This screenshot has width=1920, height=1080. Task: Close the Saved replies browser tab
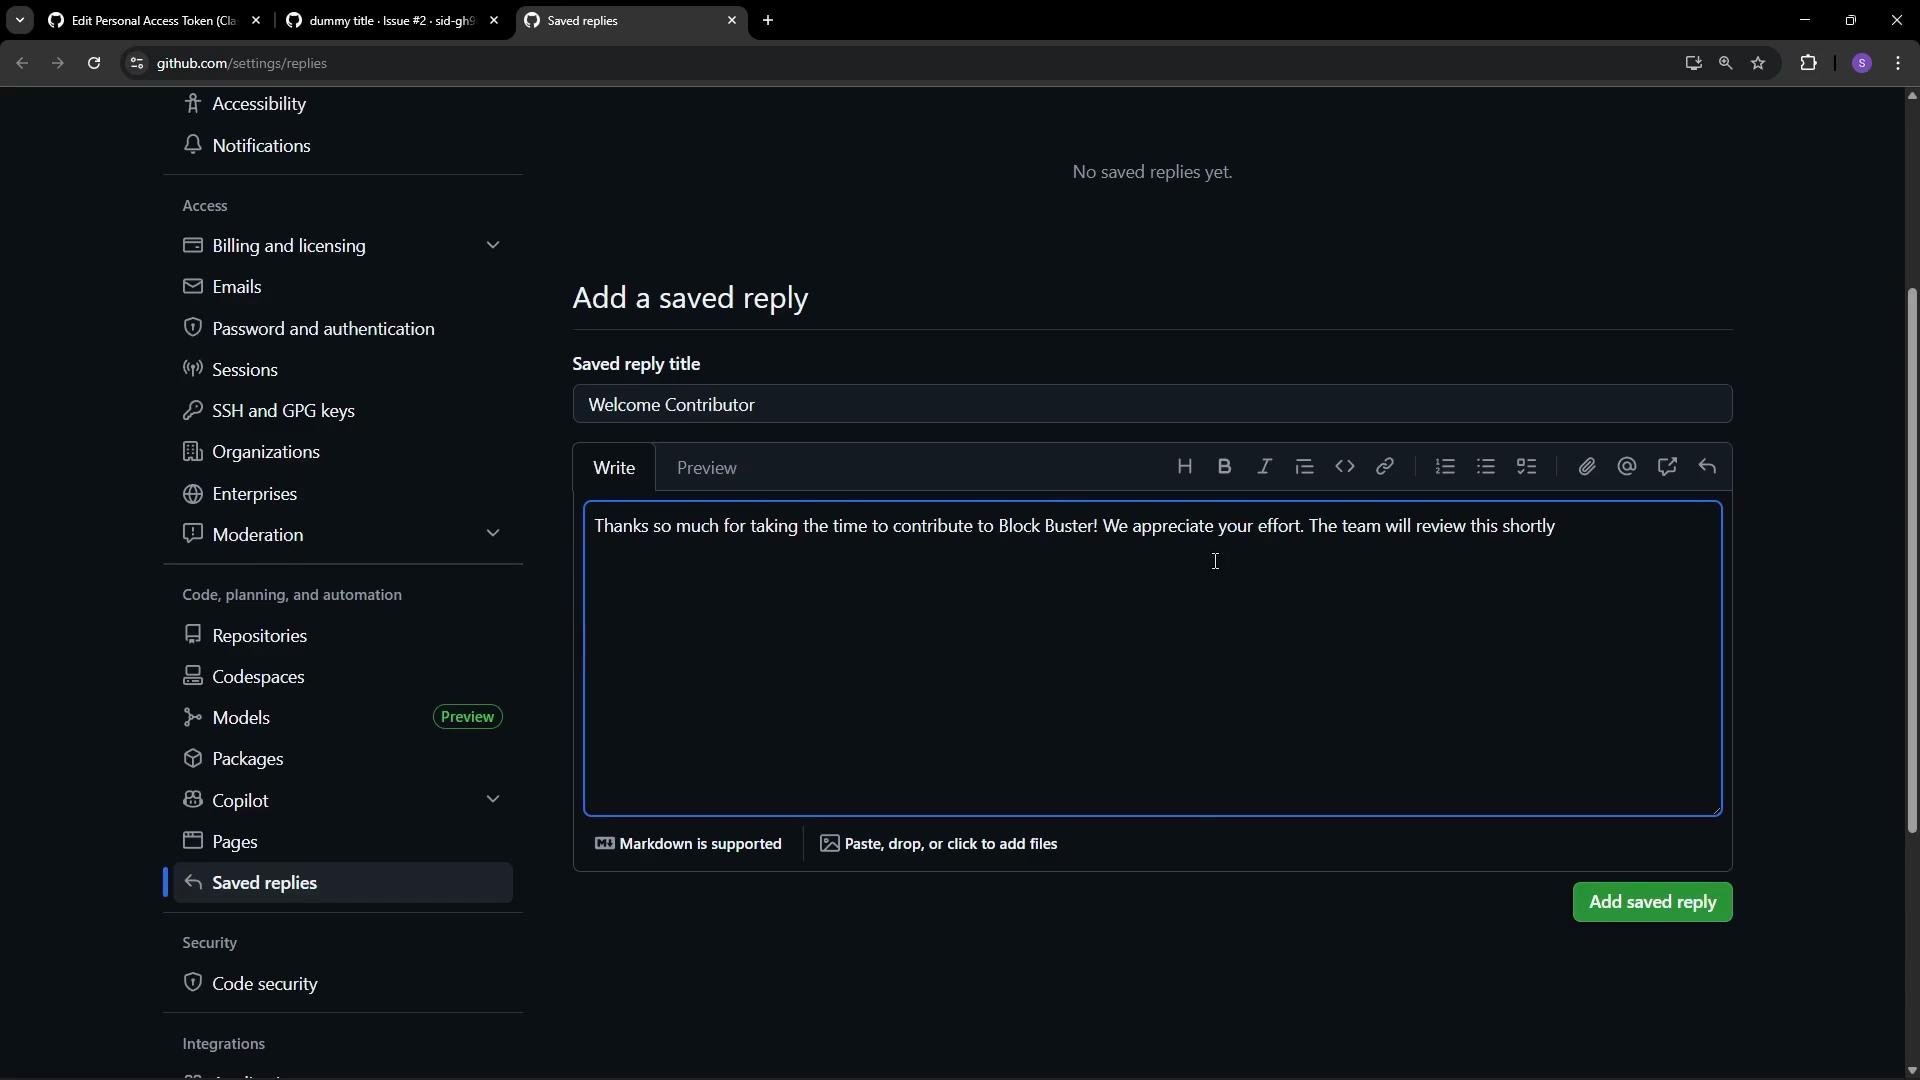[732, 20]
